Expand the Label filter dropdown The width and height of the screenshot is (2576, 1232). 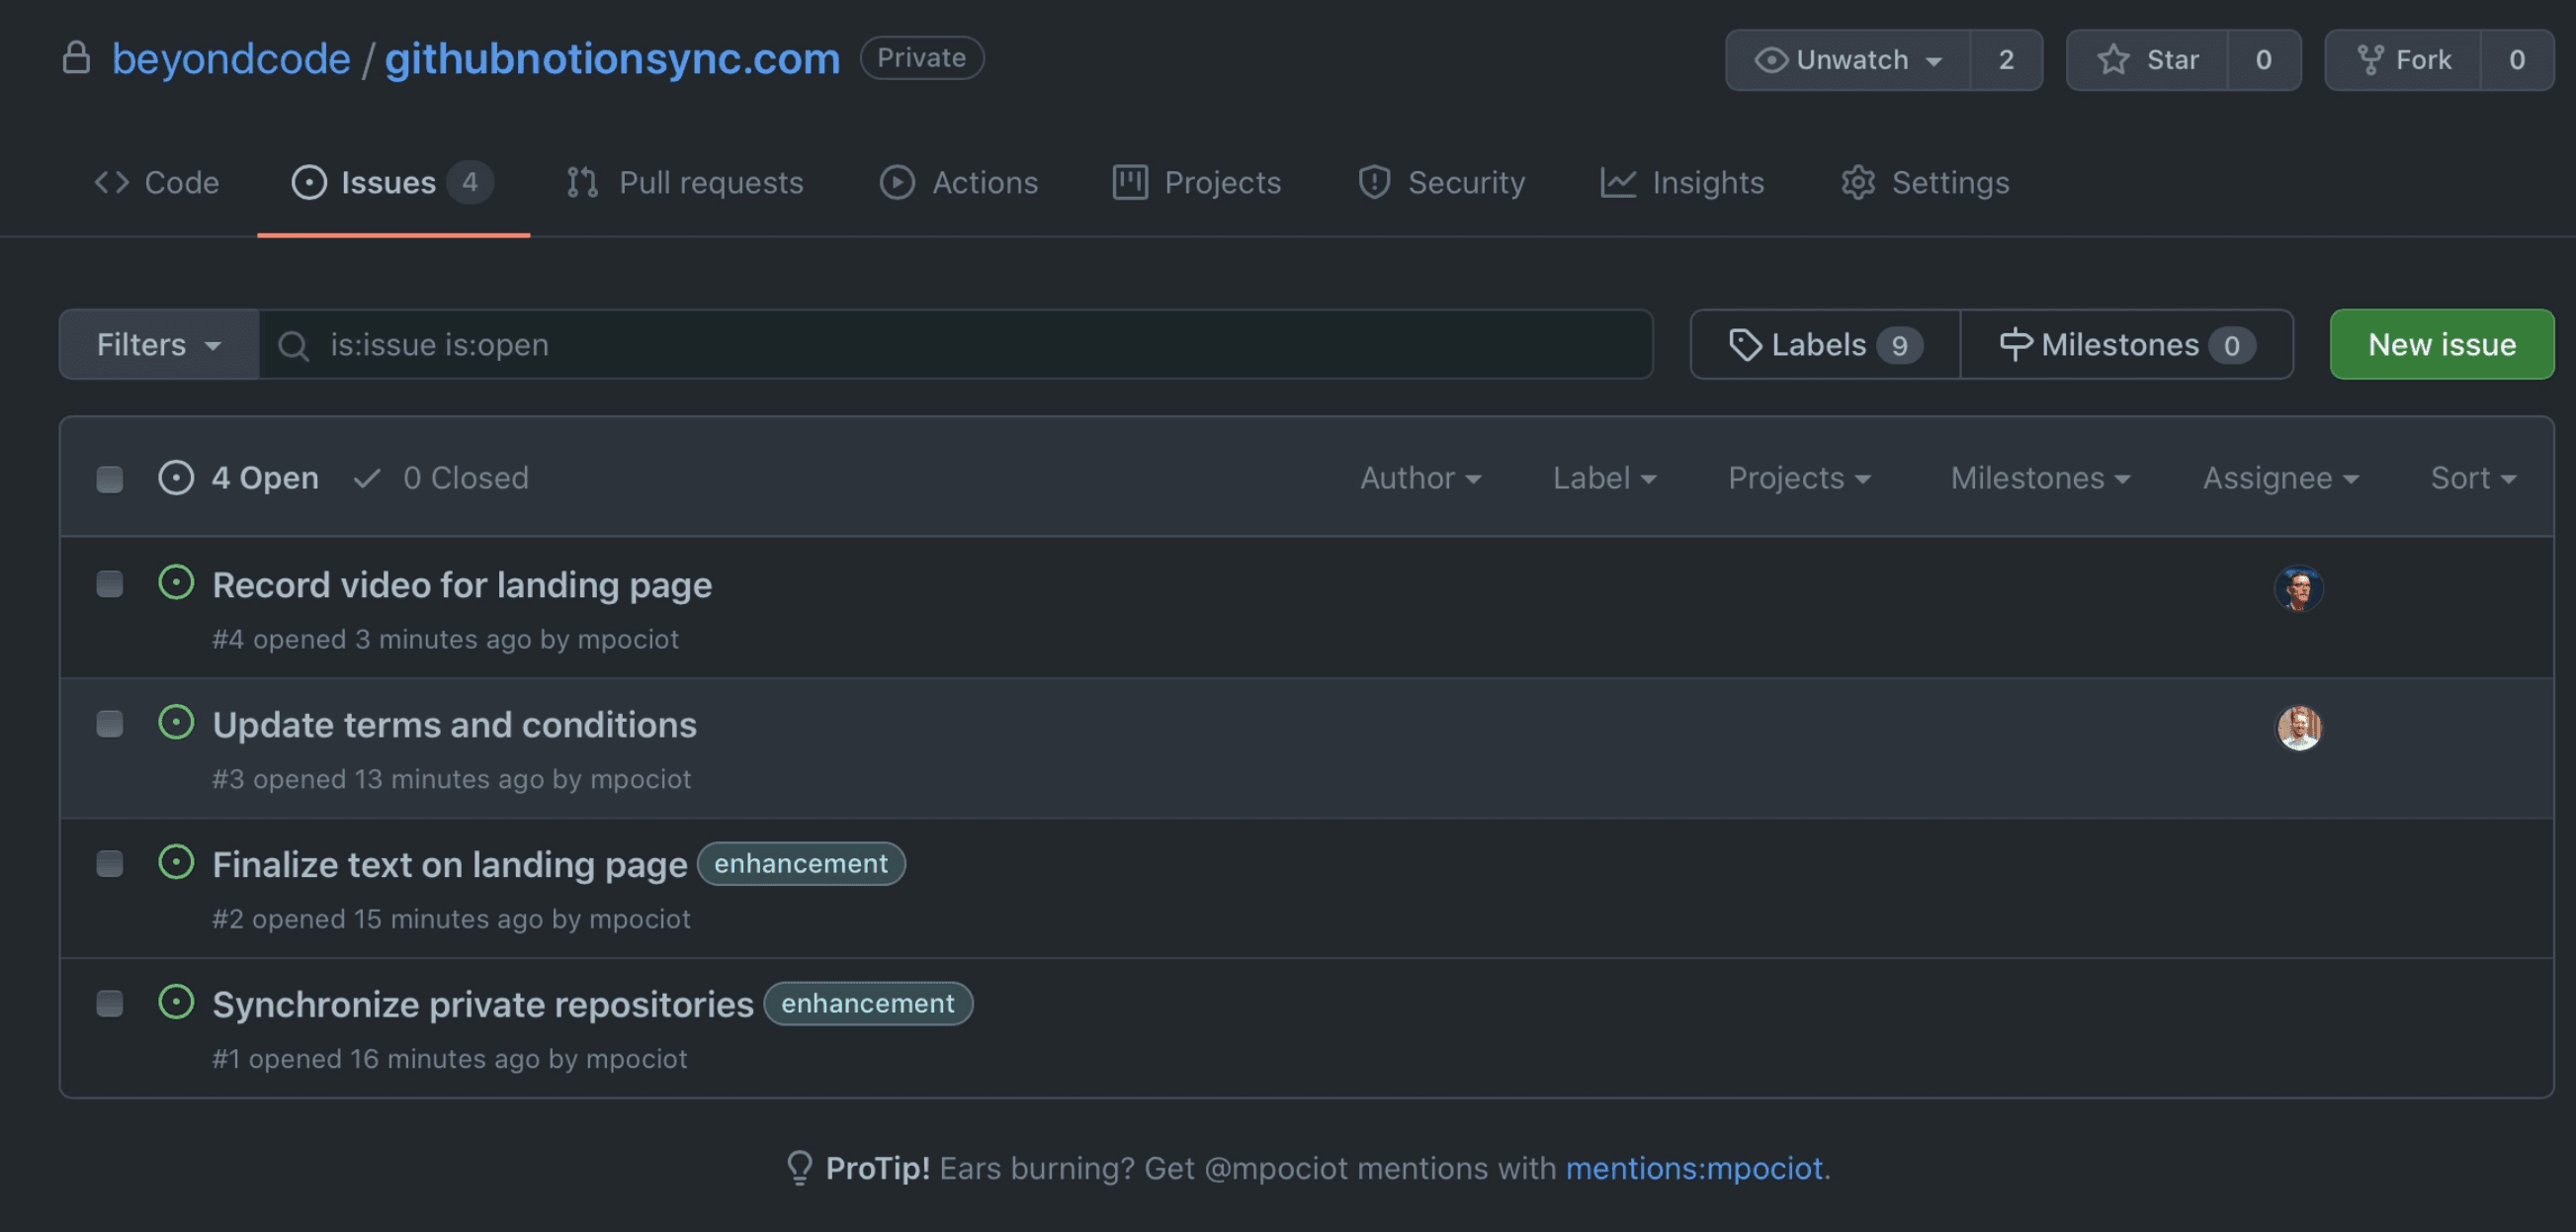1604,478
